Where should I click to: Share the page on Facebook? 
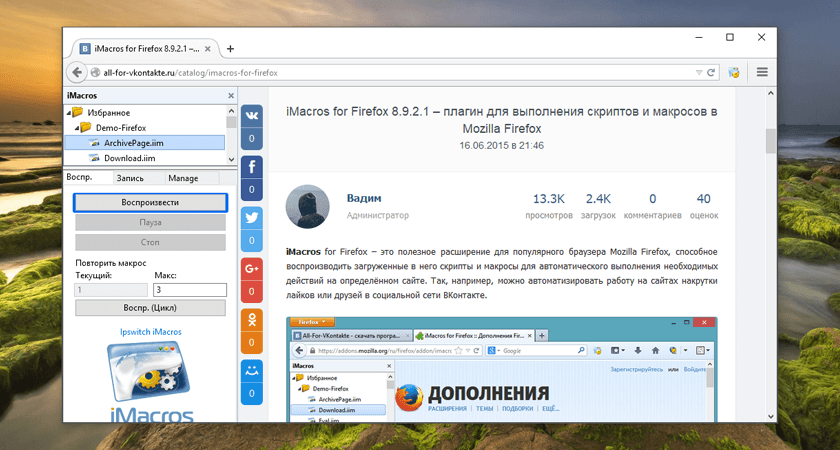click(252, 167)
